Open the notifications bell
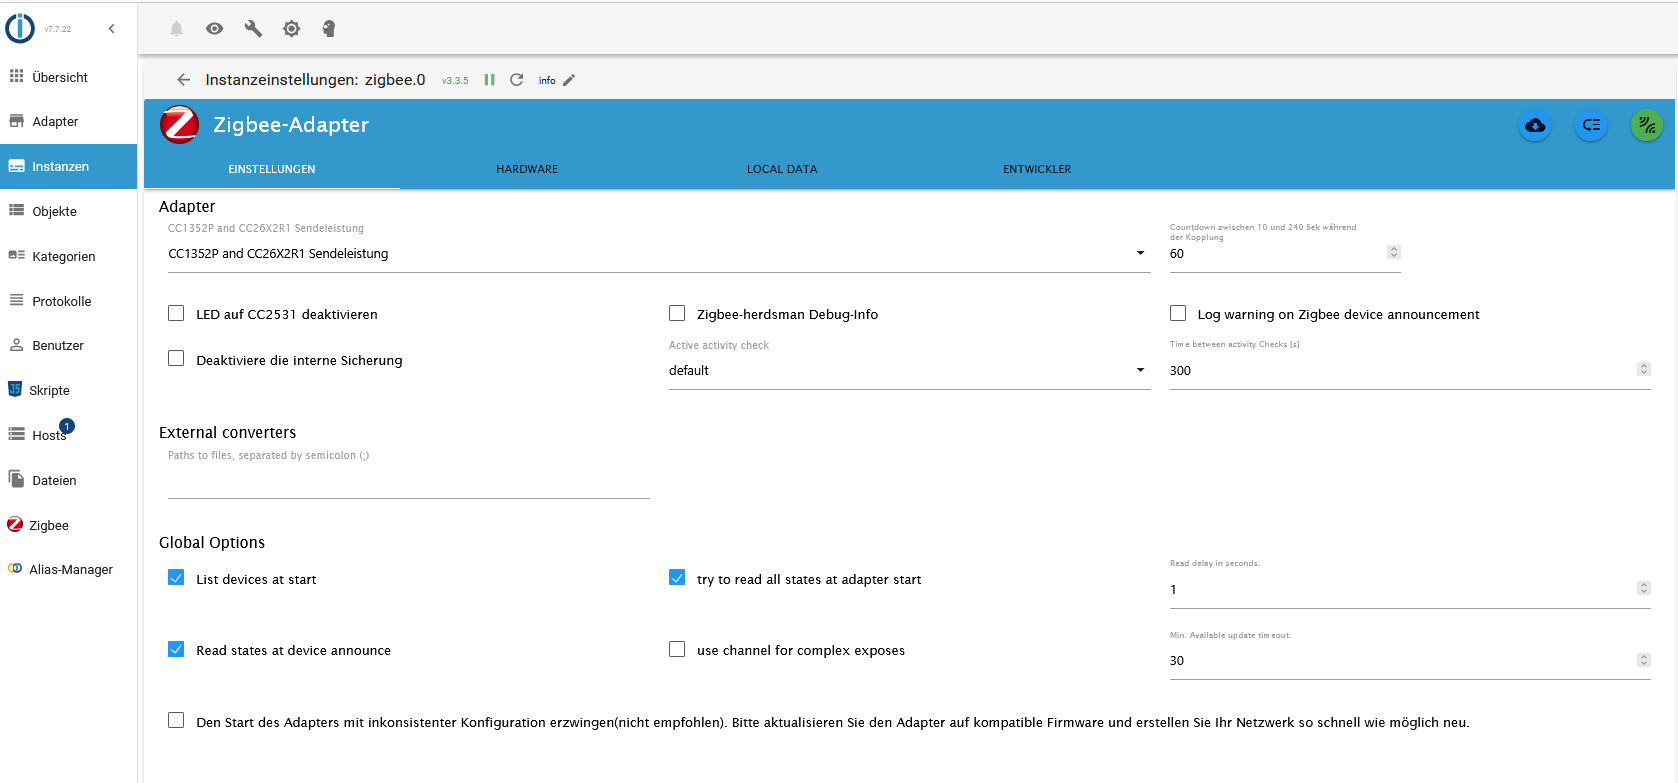This screenshot has width=1678, height=783. click(x=176, y=29)
